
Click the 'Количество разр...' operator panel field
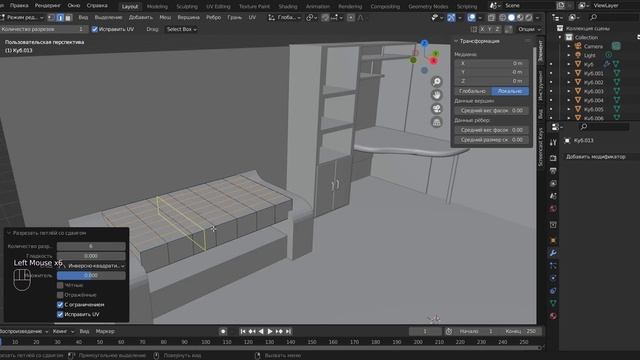coord(91,246)
